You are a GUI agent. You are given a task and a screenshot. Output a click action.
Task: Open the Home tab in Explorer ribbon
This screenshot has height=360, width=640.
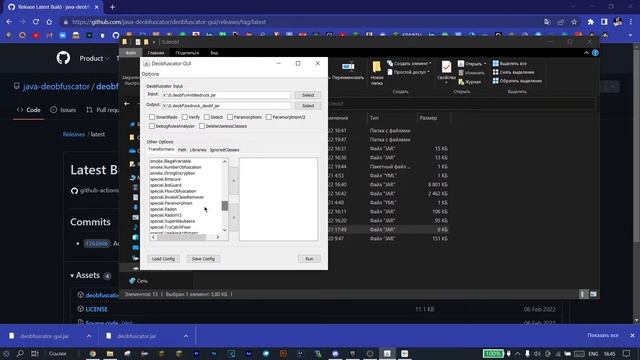click(156, 53)
